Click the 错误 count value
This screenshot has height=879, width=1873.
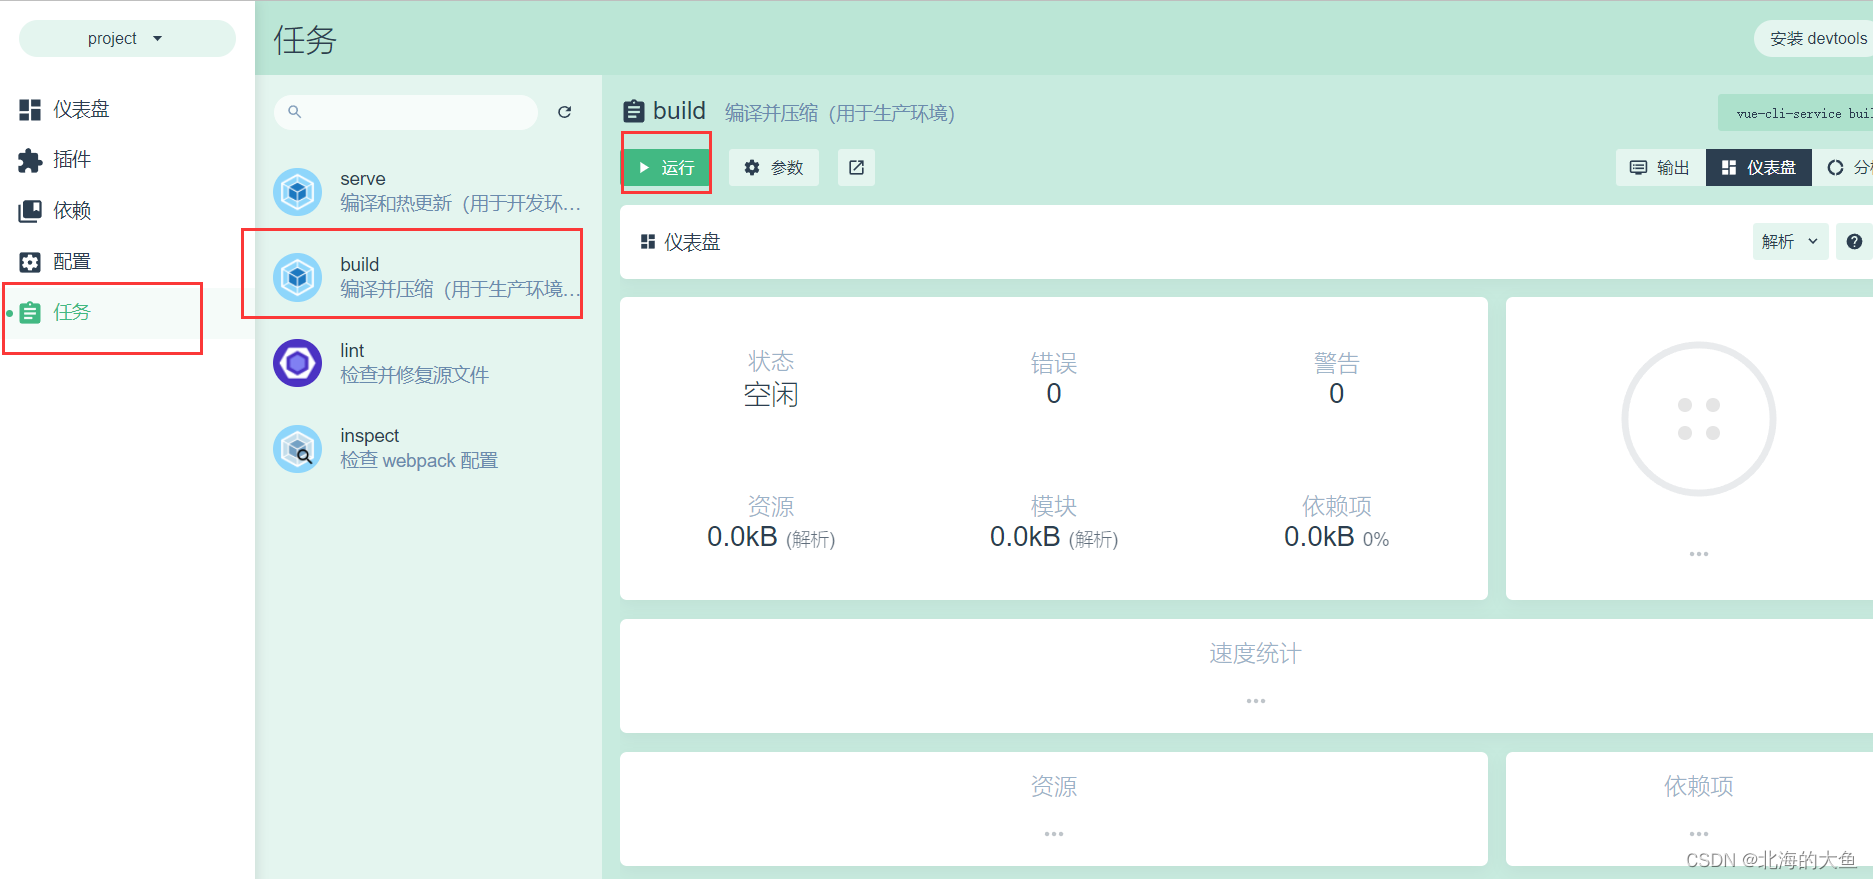[1054, 394]
